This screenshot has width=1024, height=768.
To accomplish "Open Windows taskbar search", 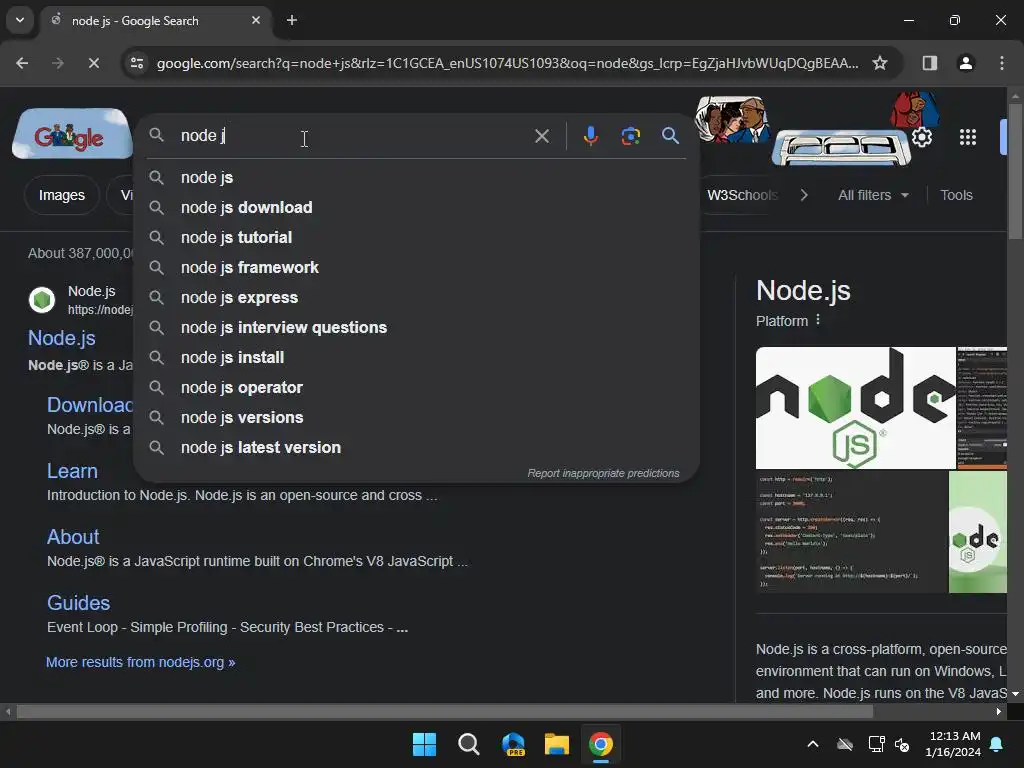I will (x=468, y=744).
